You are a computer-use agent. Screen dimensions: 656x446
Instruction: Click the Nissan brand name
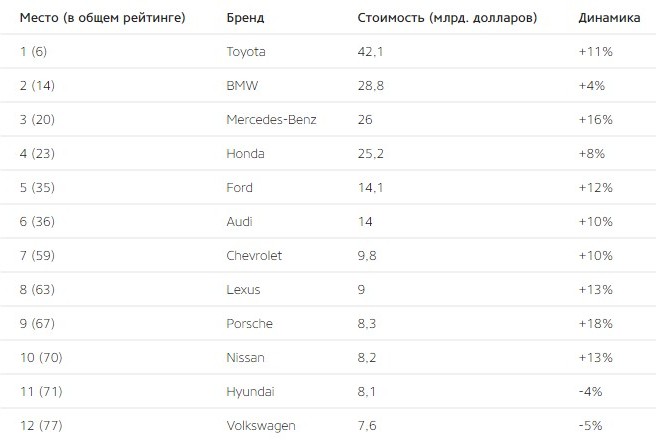coord(245,358)
